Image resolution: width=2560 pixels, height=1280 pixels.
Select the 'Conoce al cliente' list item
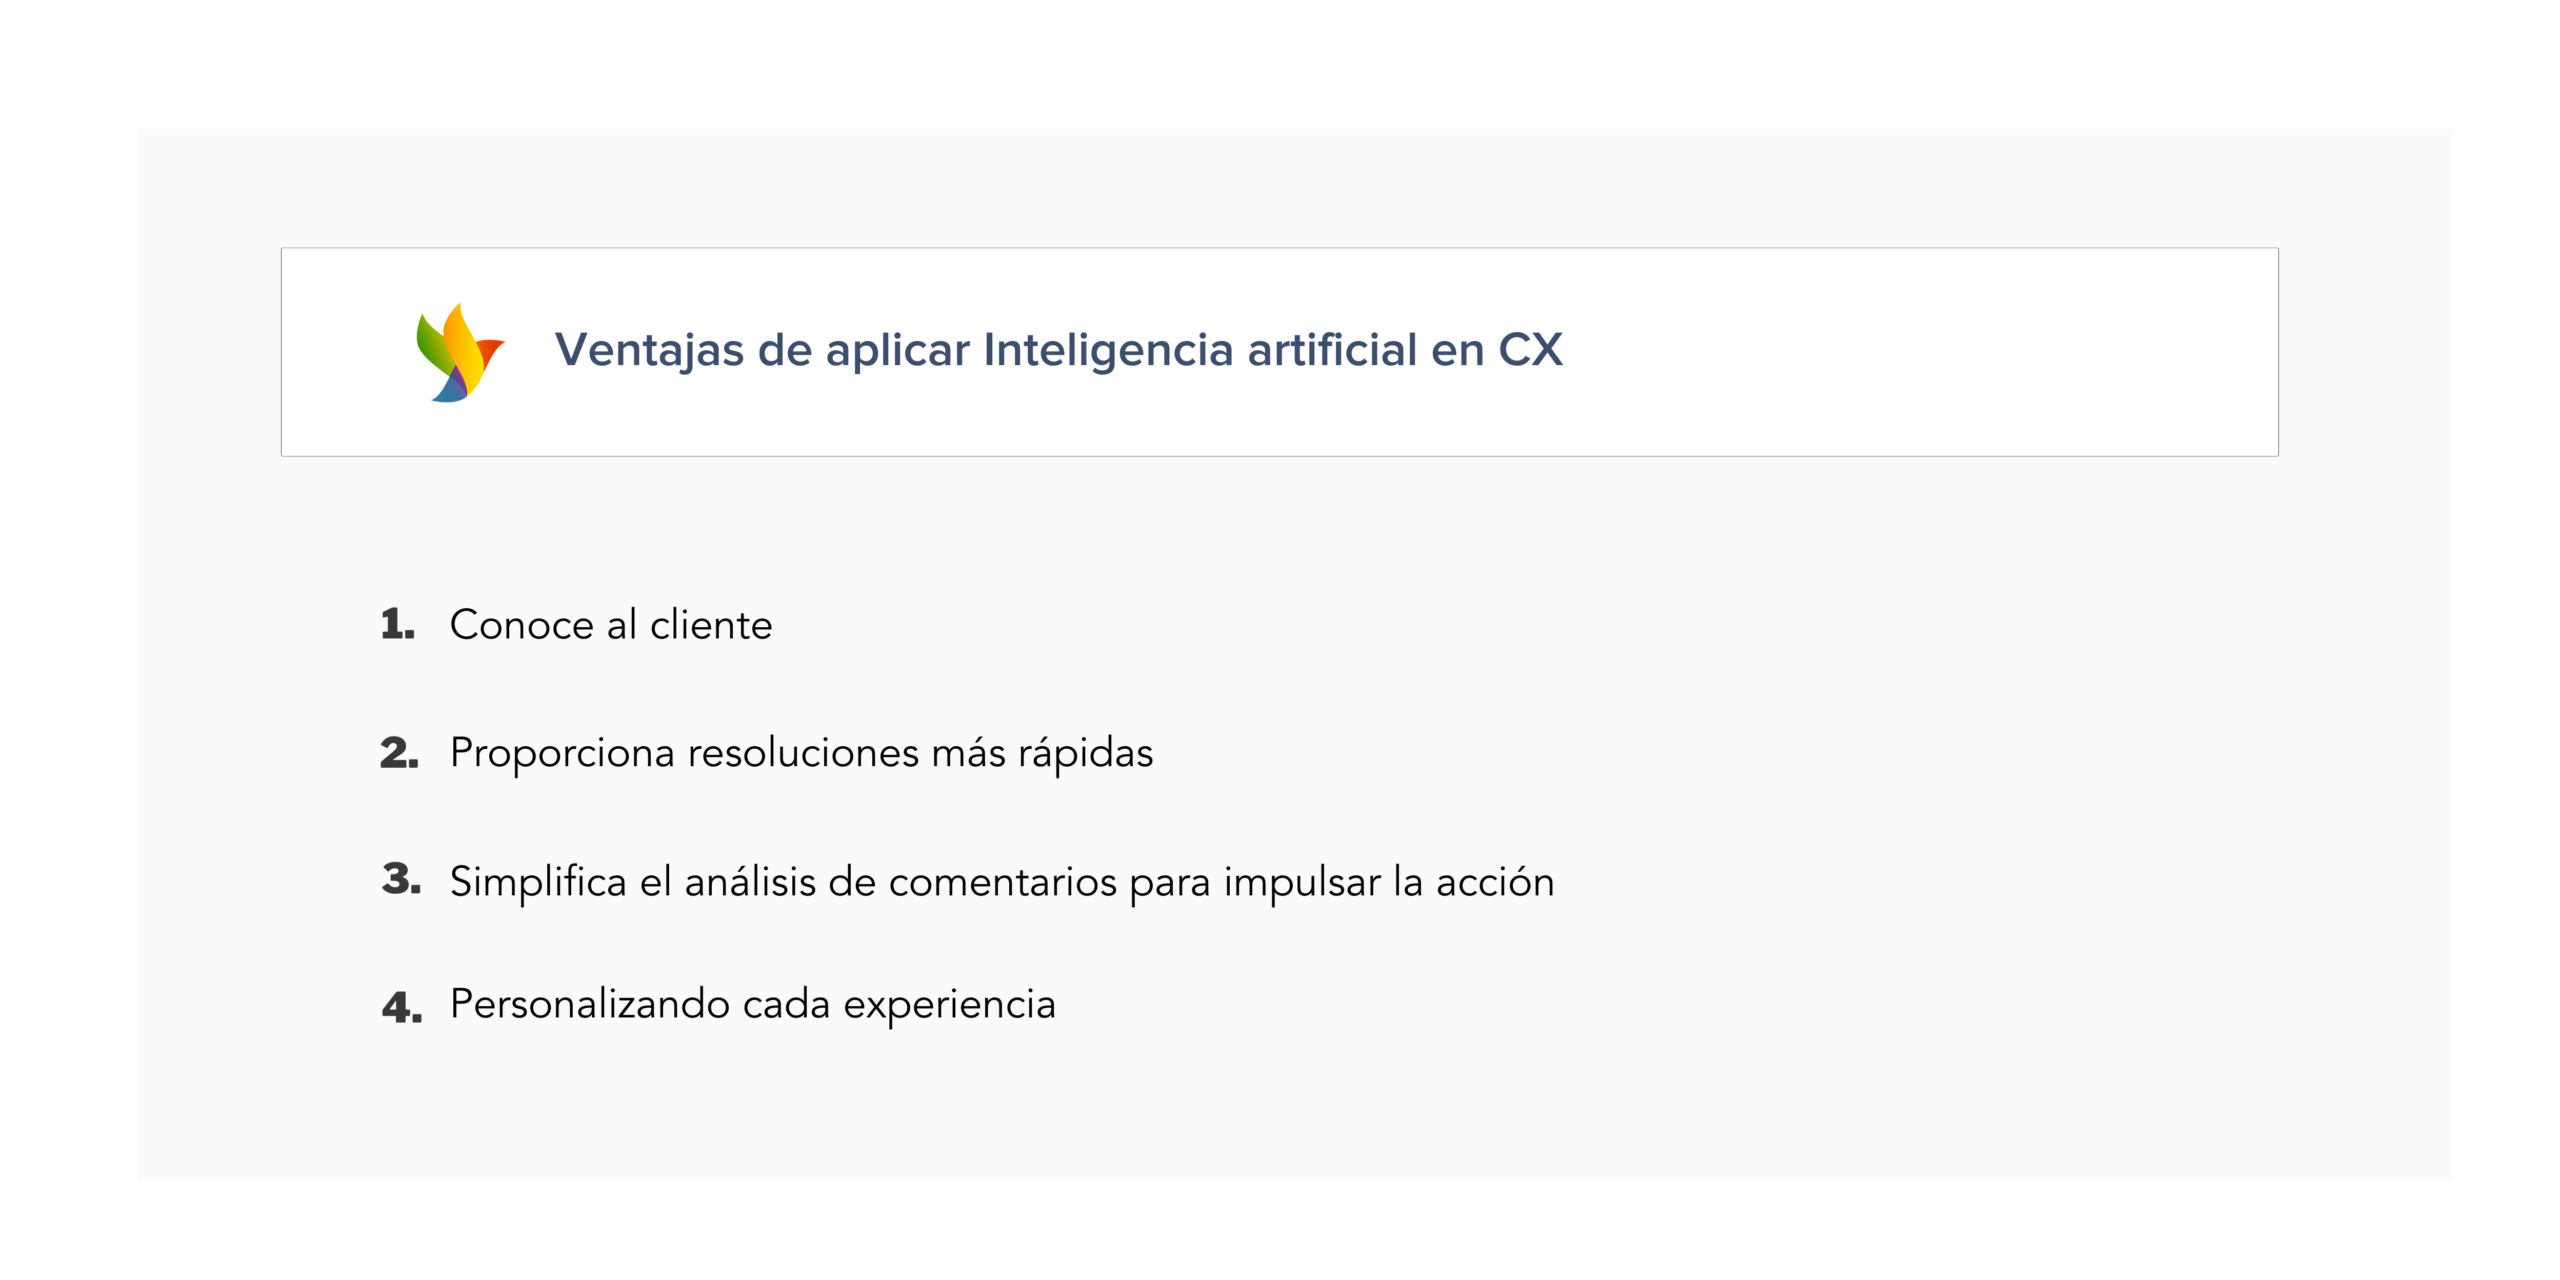[x=610, y=625]
